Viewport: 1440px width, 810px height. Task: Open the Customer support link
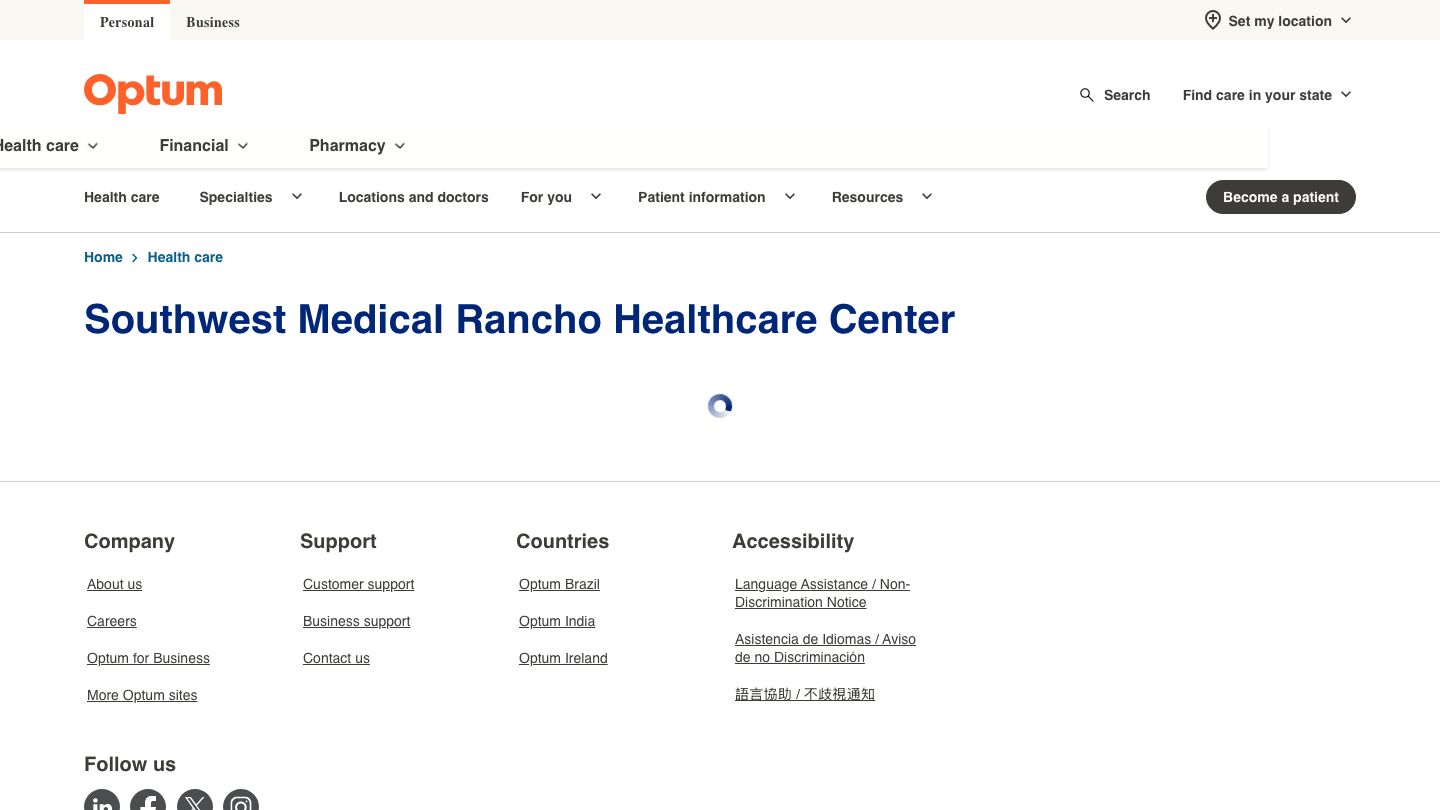tap(358, 584)
